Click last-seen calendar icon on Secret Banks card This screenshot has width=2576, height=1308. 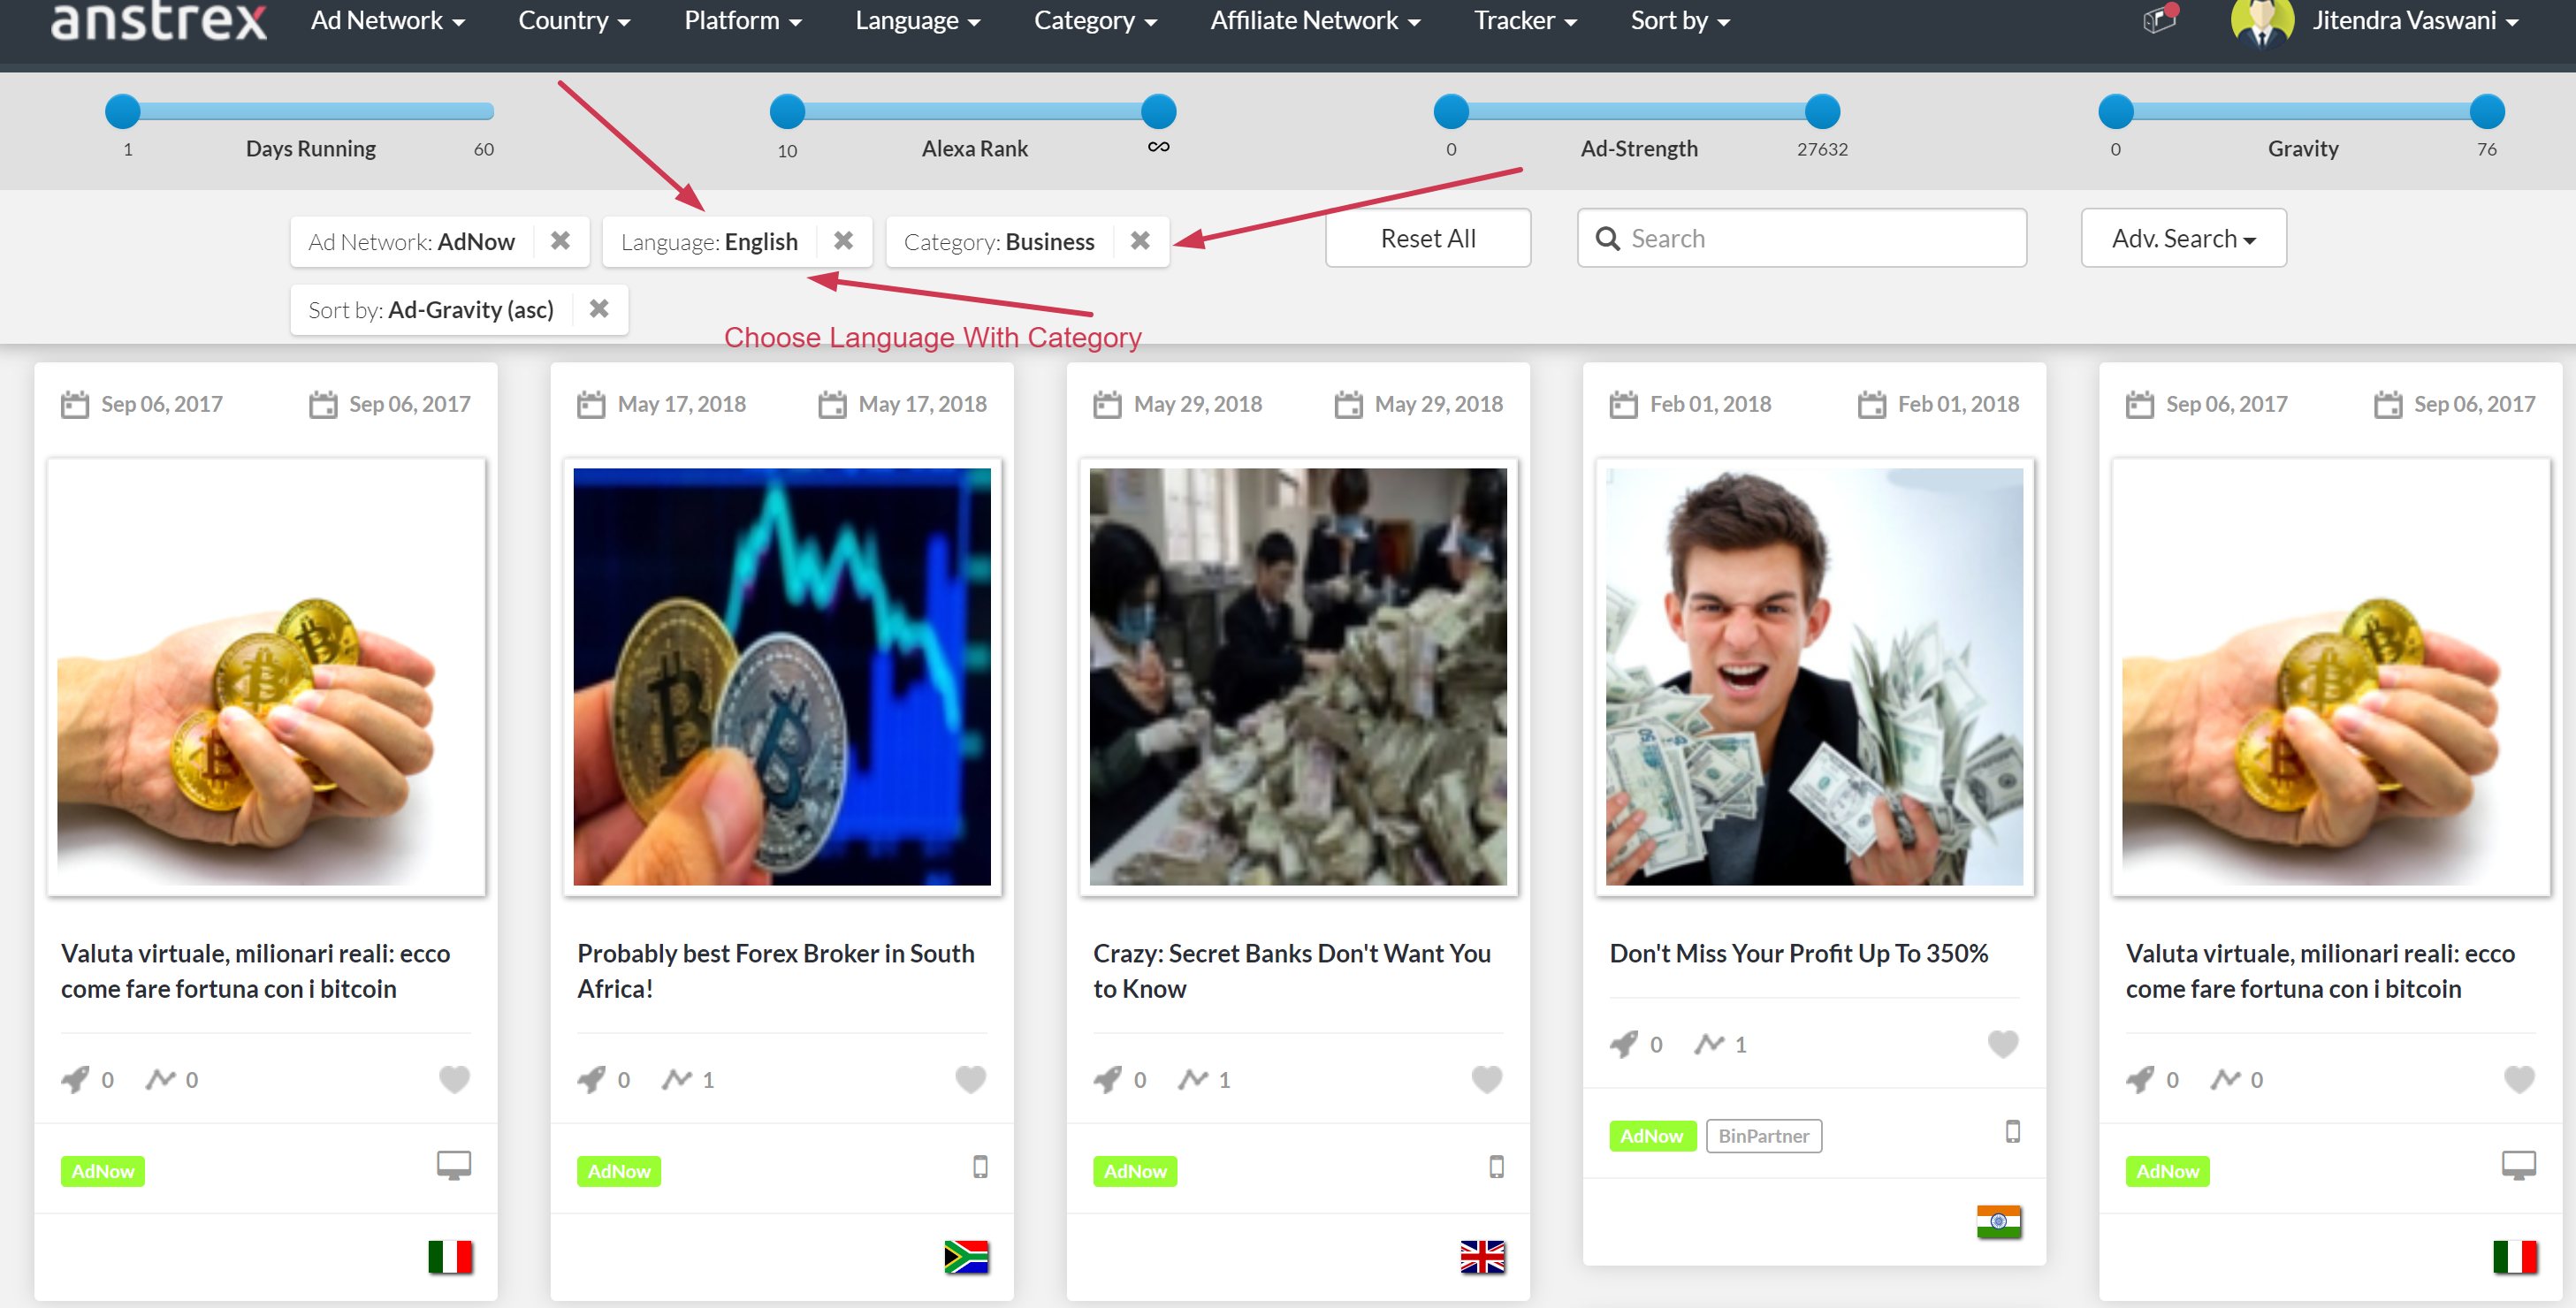(1348, 404)
